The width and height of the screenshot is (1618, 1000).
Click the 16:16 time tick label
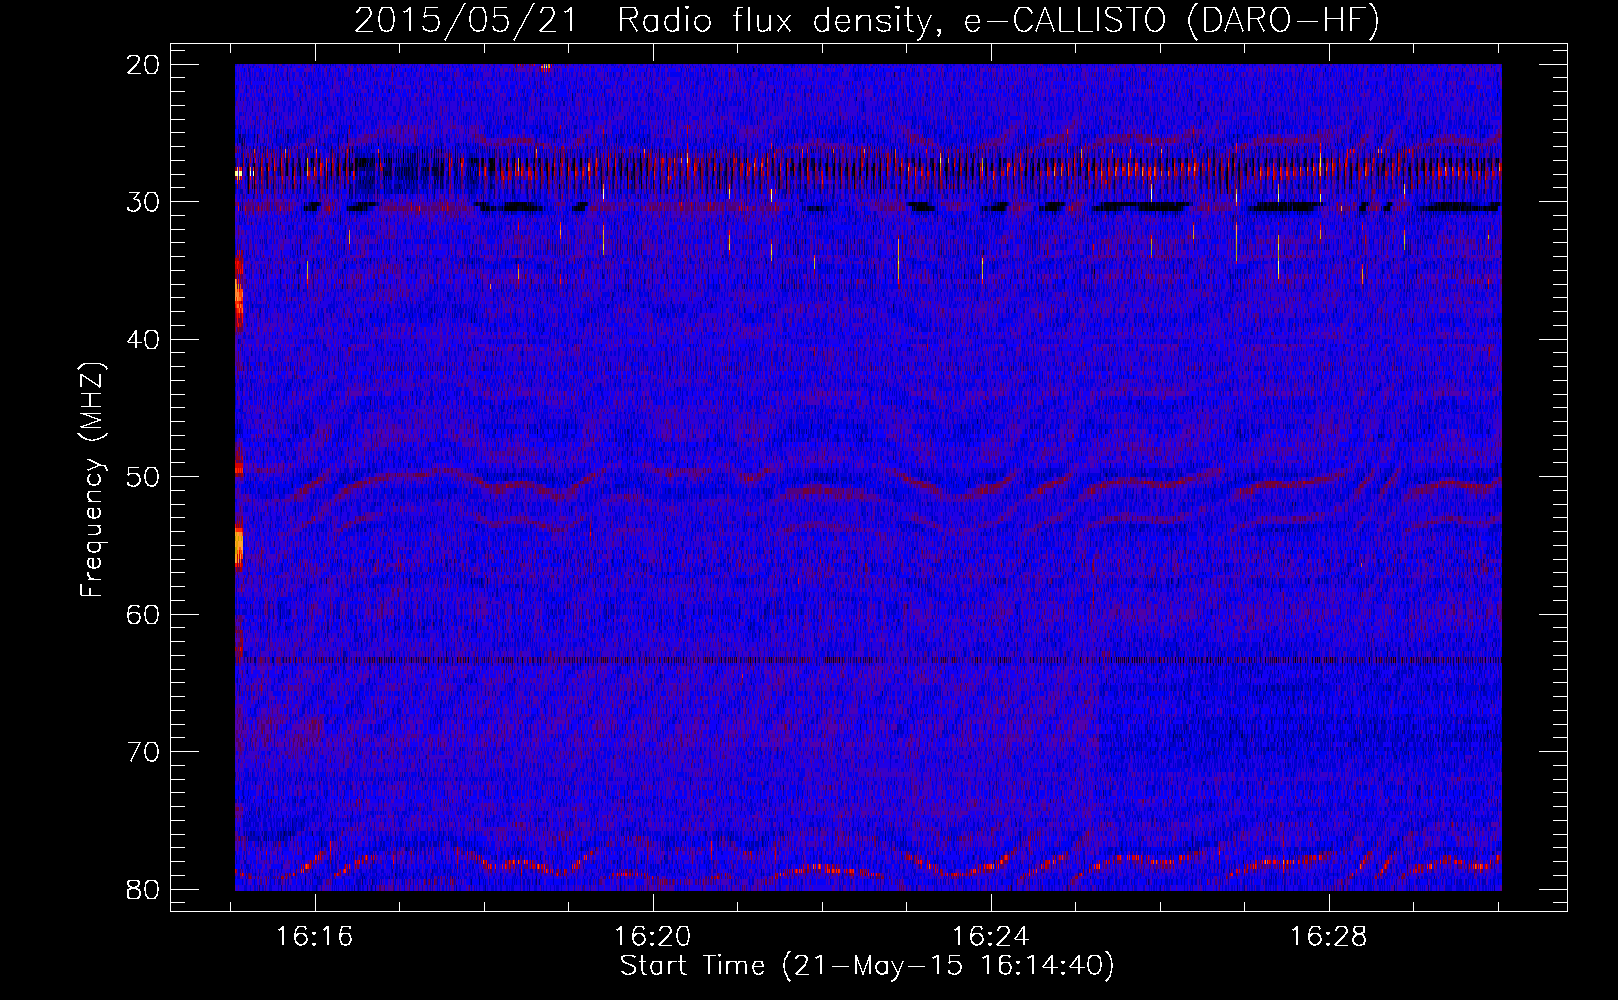[x=316, y=937]
